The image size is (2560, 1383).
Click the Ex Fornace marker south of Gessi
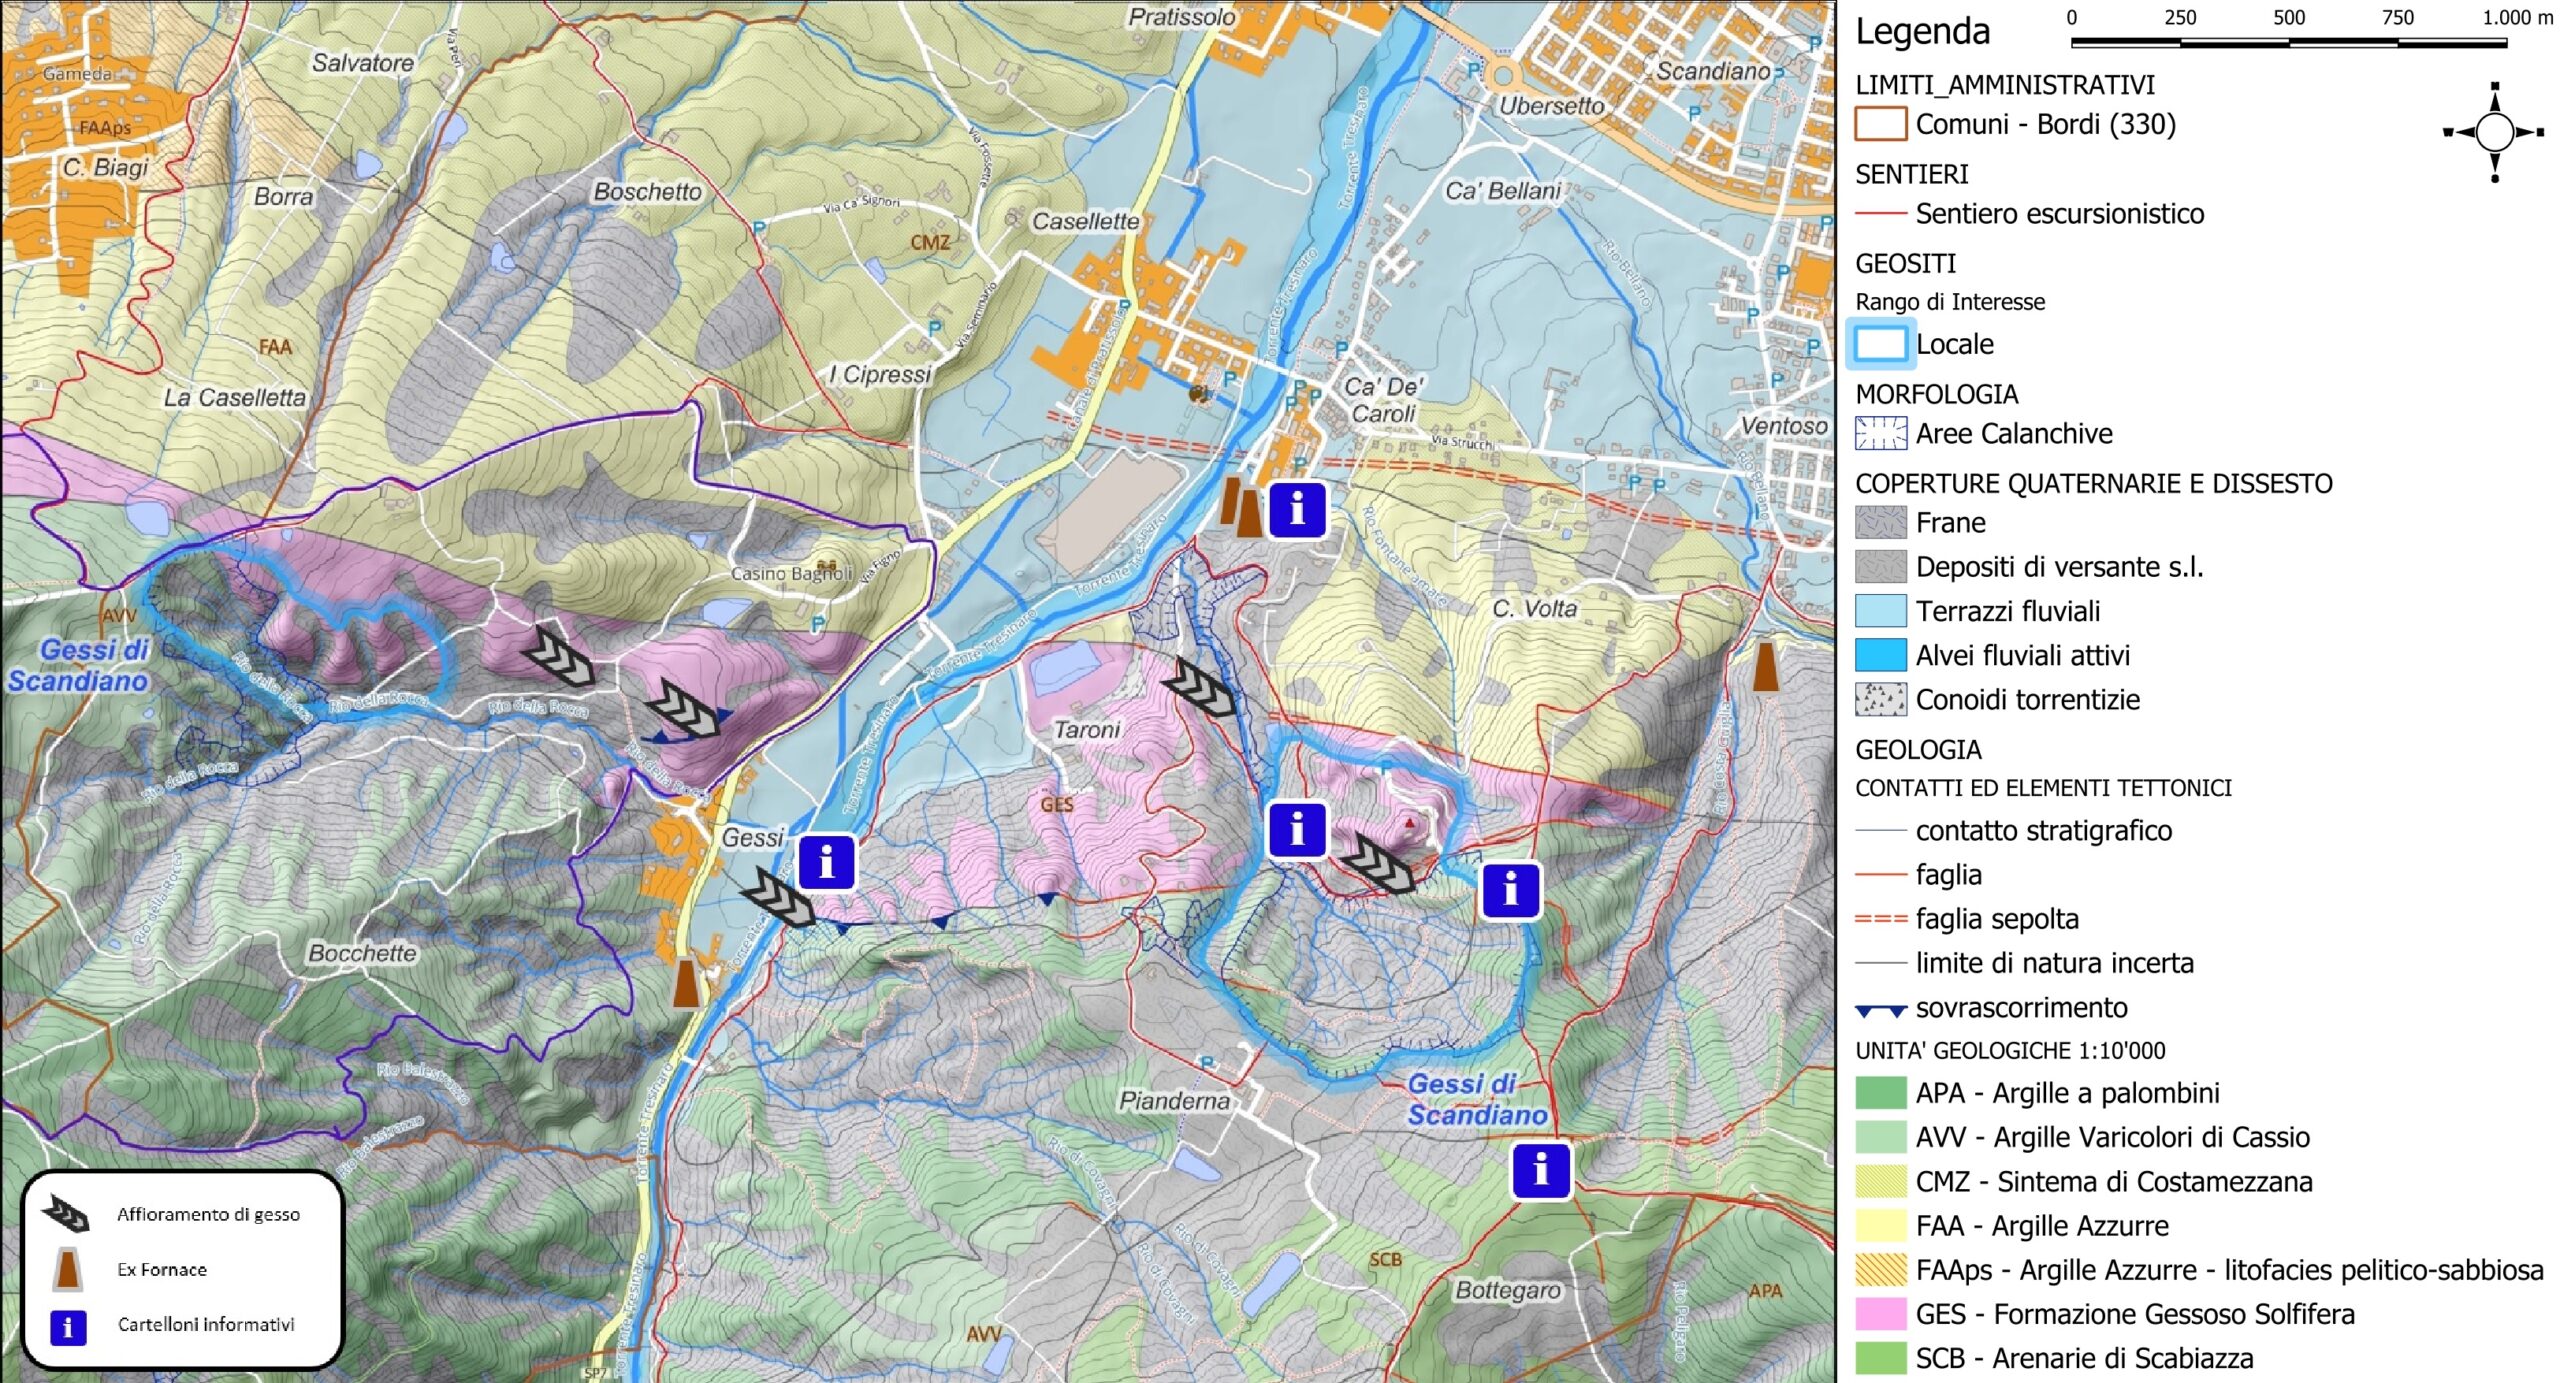[685, 982]
